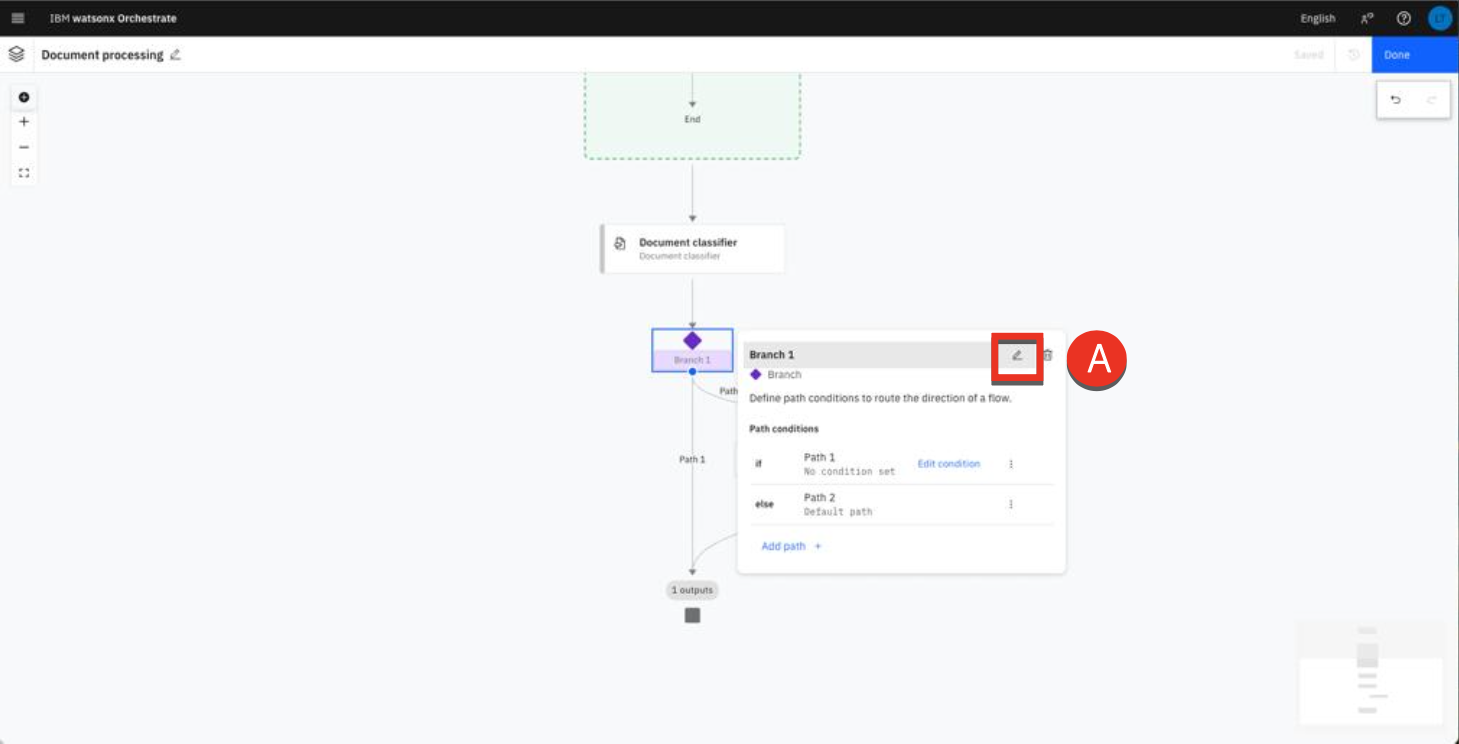Open the hamburger navigation menu
The height and width of the screenshot is (744, 1459).
(x=17, y=18)
